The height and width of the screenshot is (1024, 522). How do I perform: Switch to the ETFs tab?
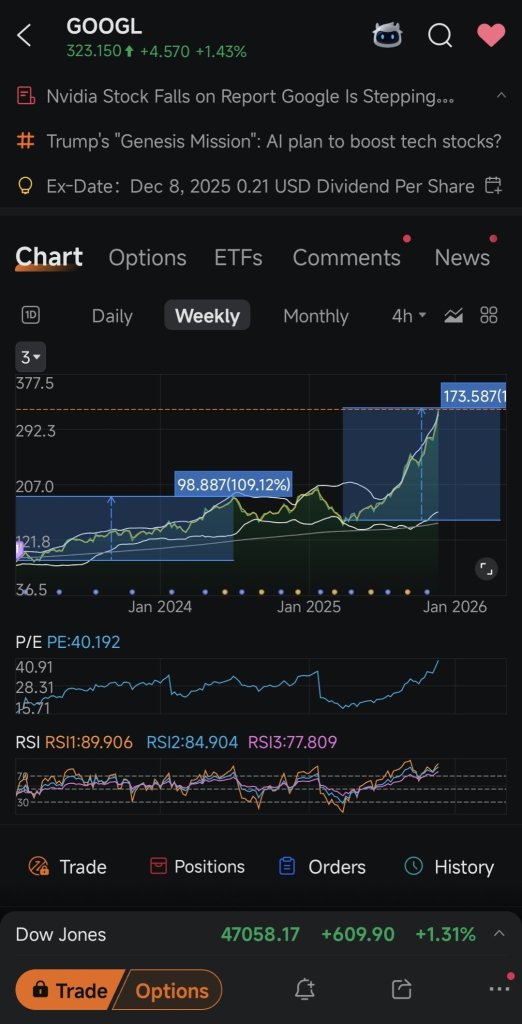238,257
